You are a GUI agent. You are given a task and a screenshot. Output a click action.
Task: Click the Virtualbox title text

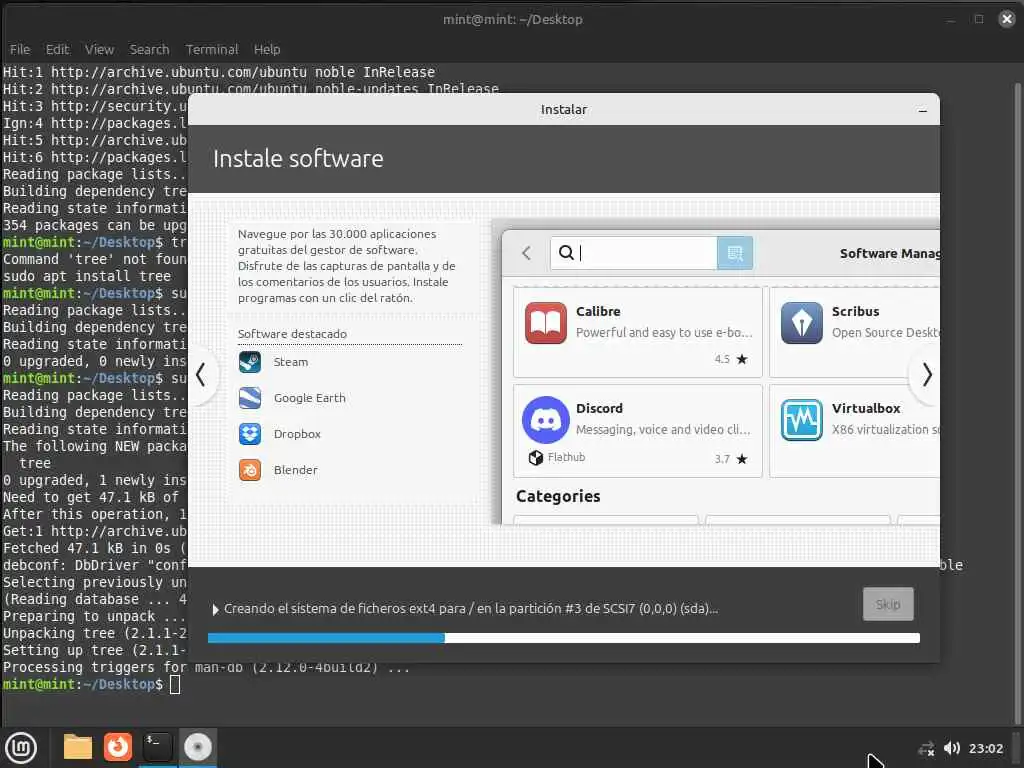point(866,408)
